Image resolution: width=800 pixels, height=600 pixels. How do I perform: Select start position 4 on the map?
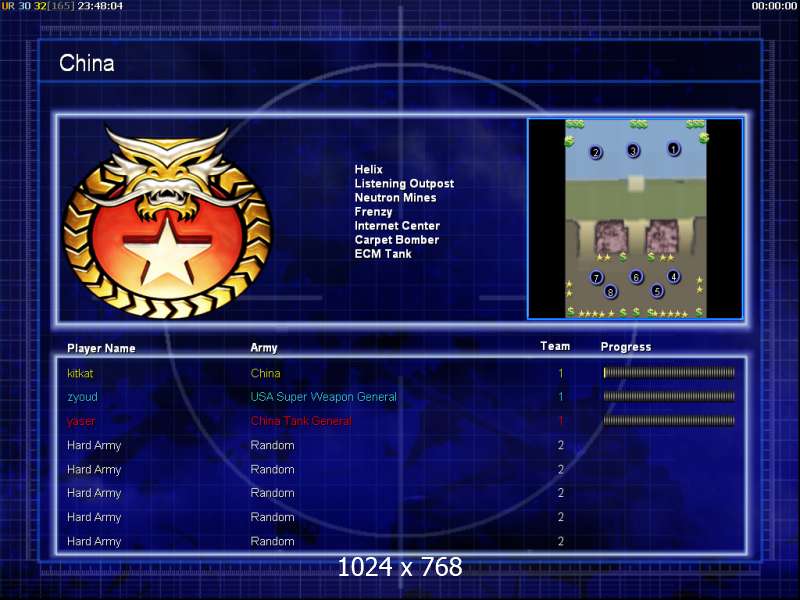pyautogui.click(x=673, y=277)
